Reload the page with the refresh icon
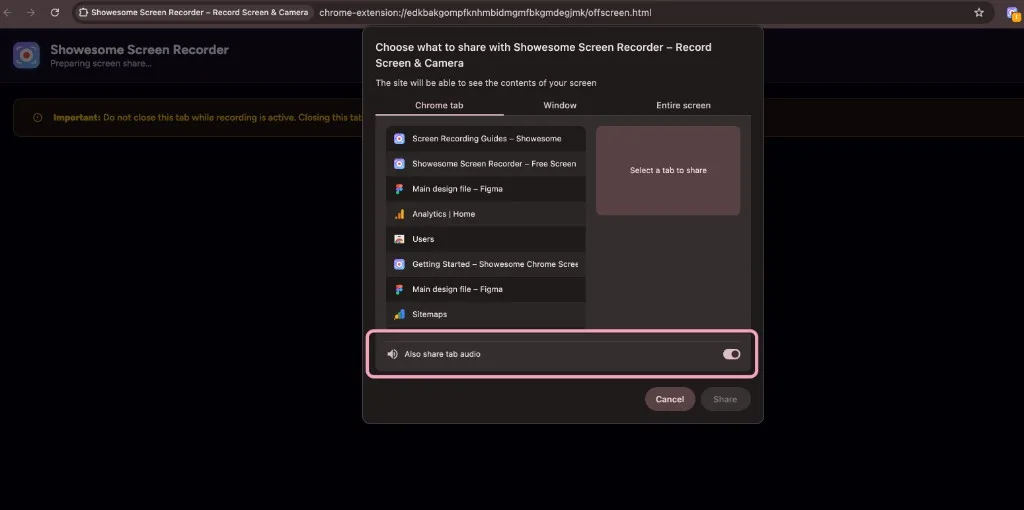 (x=55, y=12)
